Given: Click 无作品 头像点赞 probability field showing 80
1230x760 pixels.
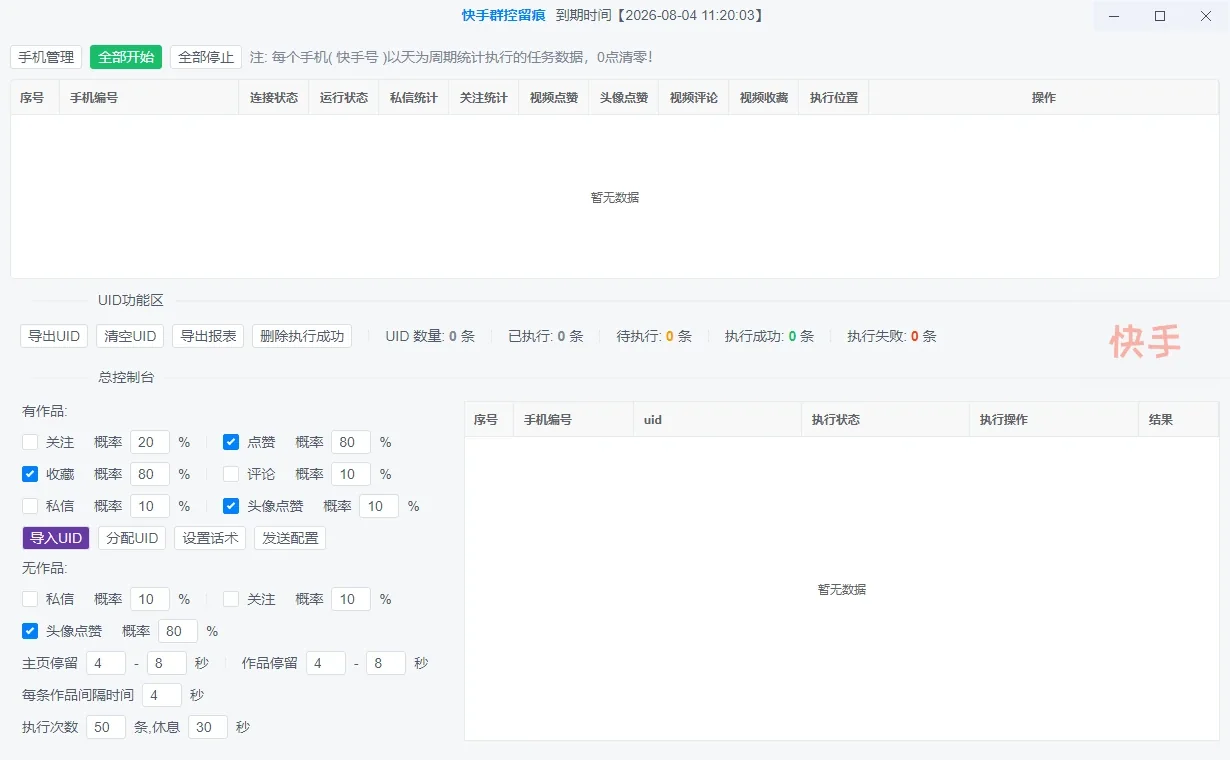Looking at the screenshot, I should (178, 631).
